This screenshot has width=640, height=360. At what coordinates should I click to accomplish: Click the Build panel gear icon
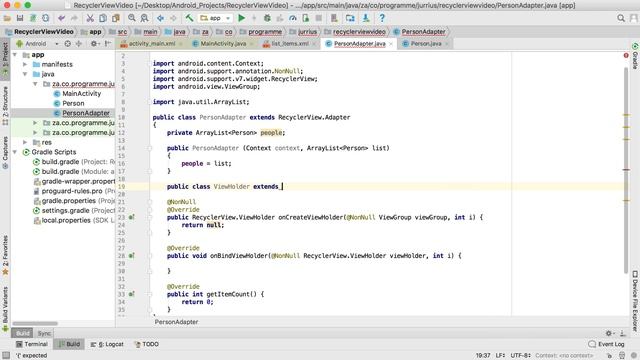609,333
